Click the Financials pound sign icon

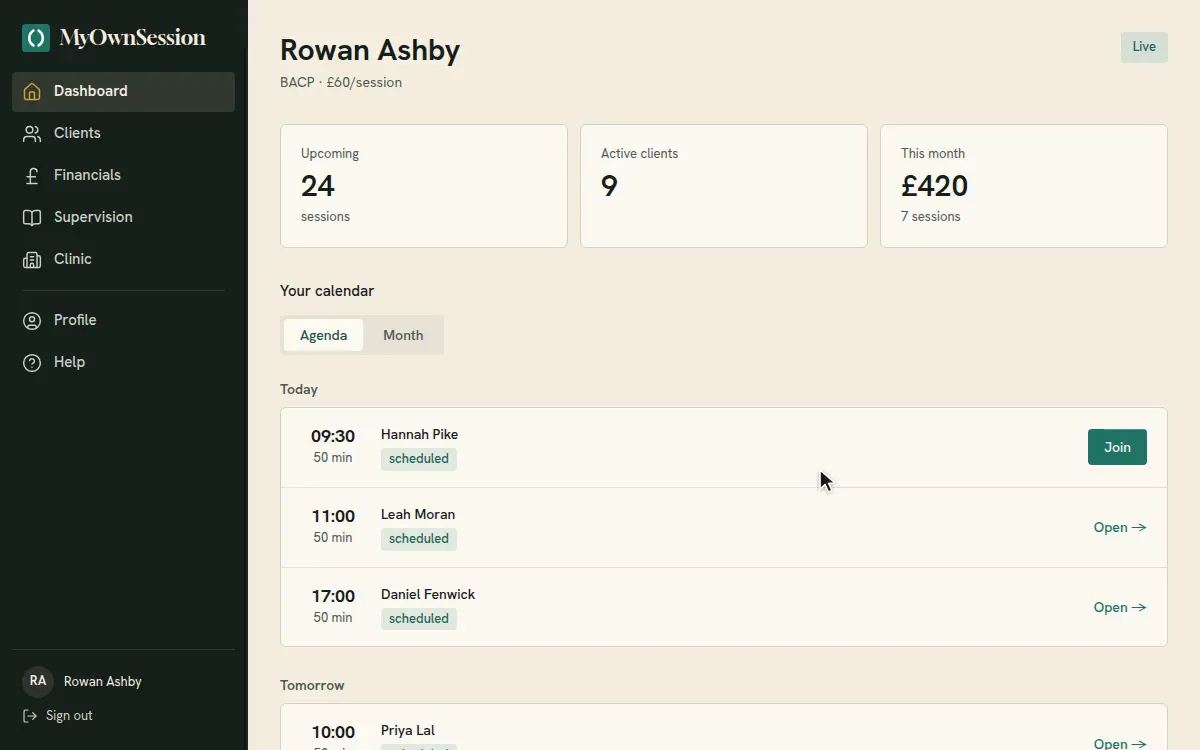tap(32, 175)
